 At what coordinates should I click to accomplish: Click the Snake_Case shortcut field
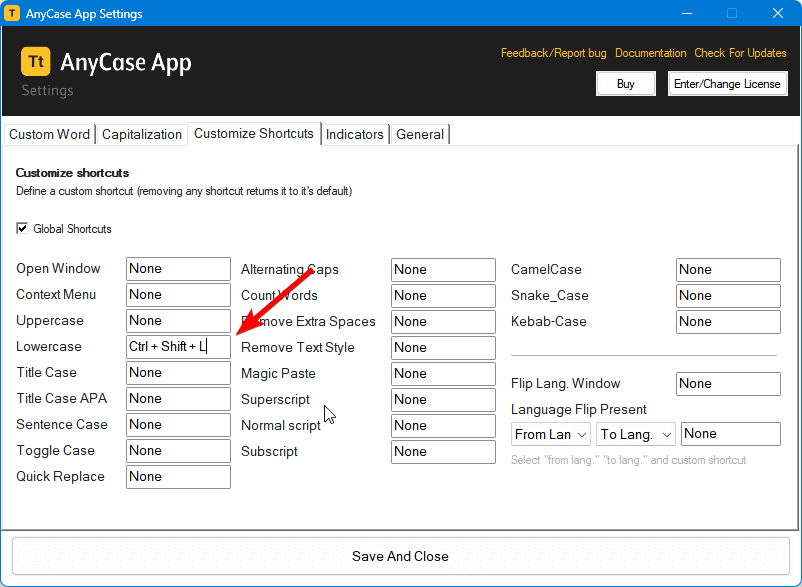(x=728, y=296)
